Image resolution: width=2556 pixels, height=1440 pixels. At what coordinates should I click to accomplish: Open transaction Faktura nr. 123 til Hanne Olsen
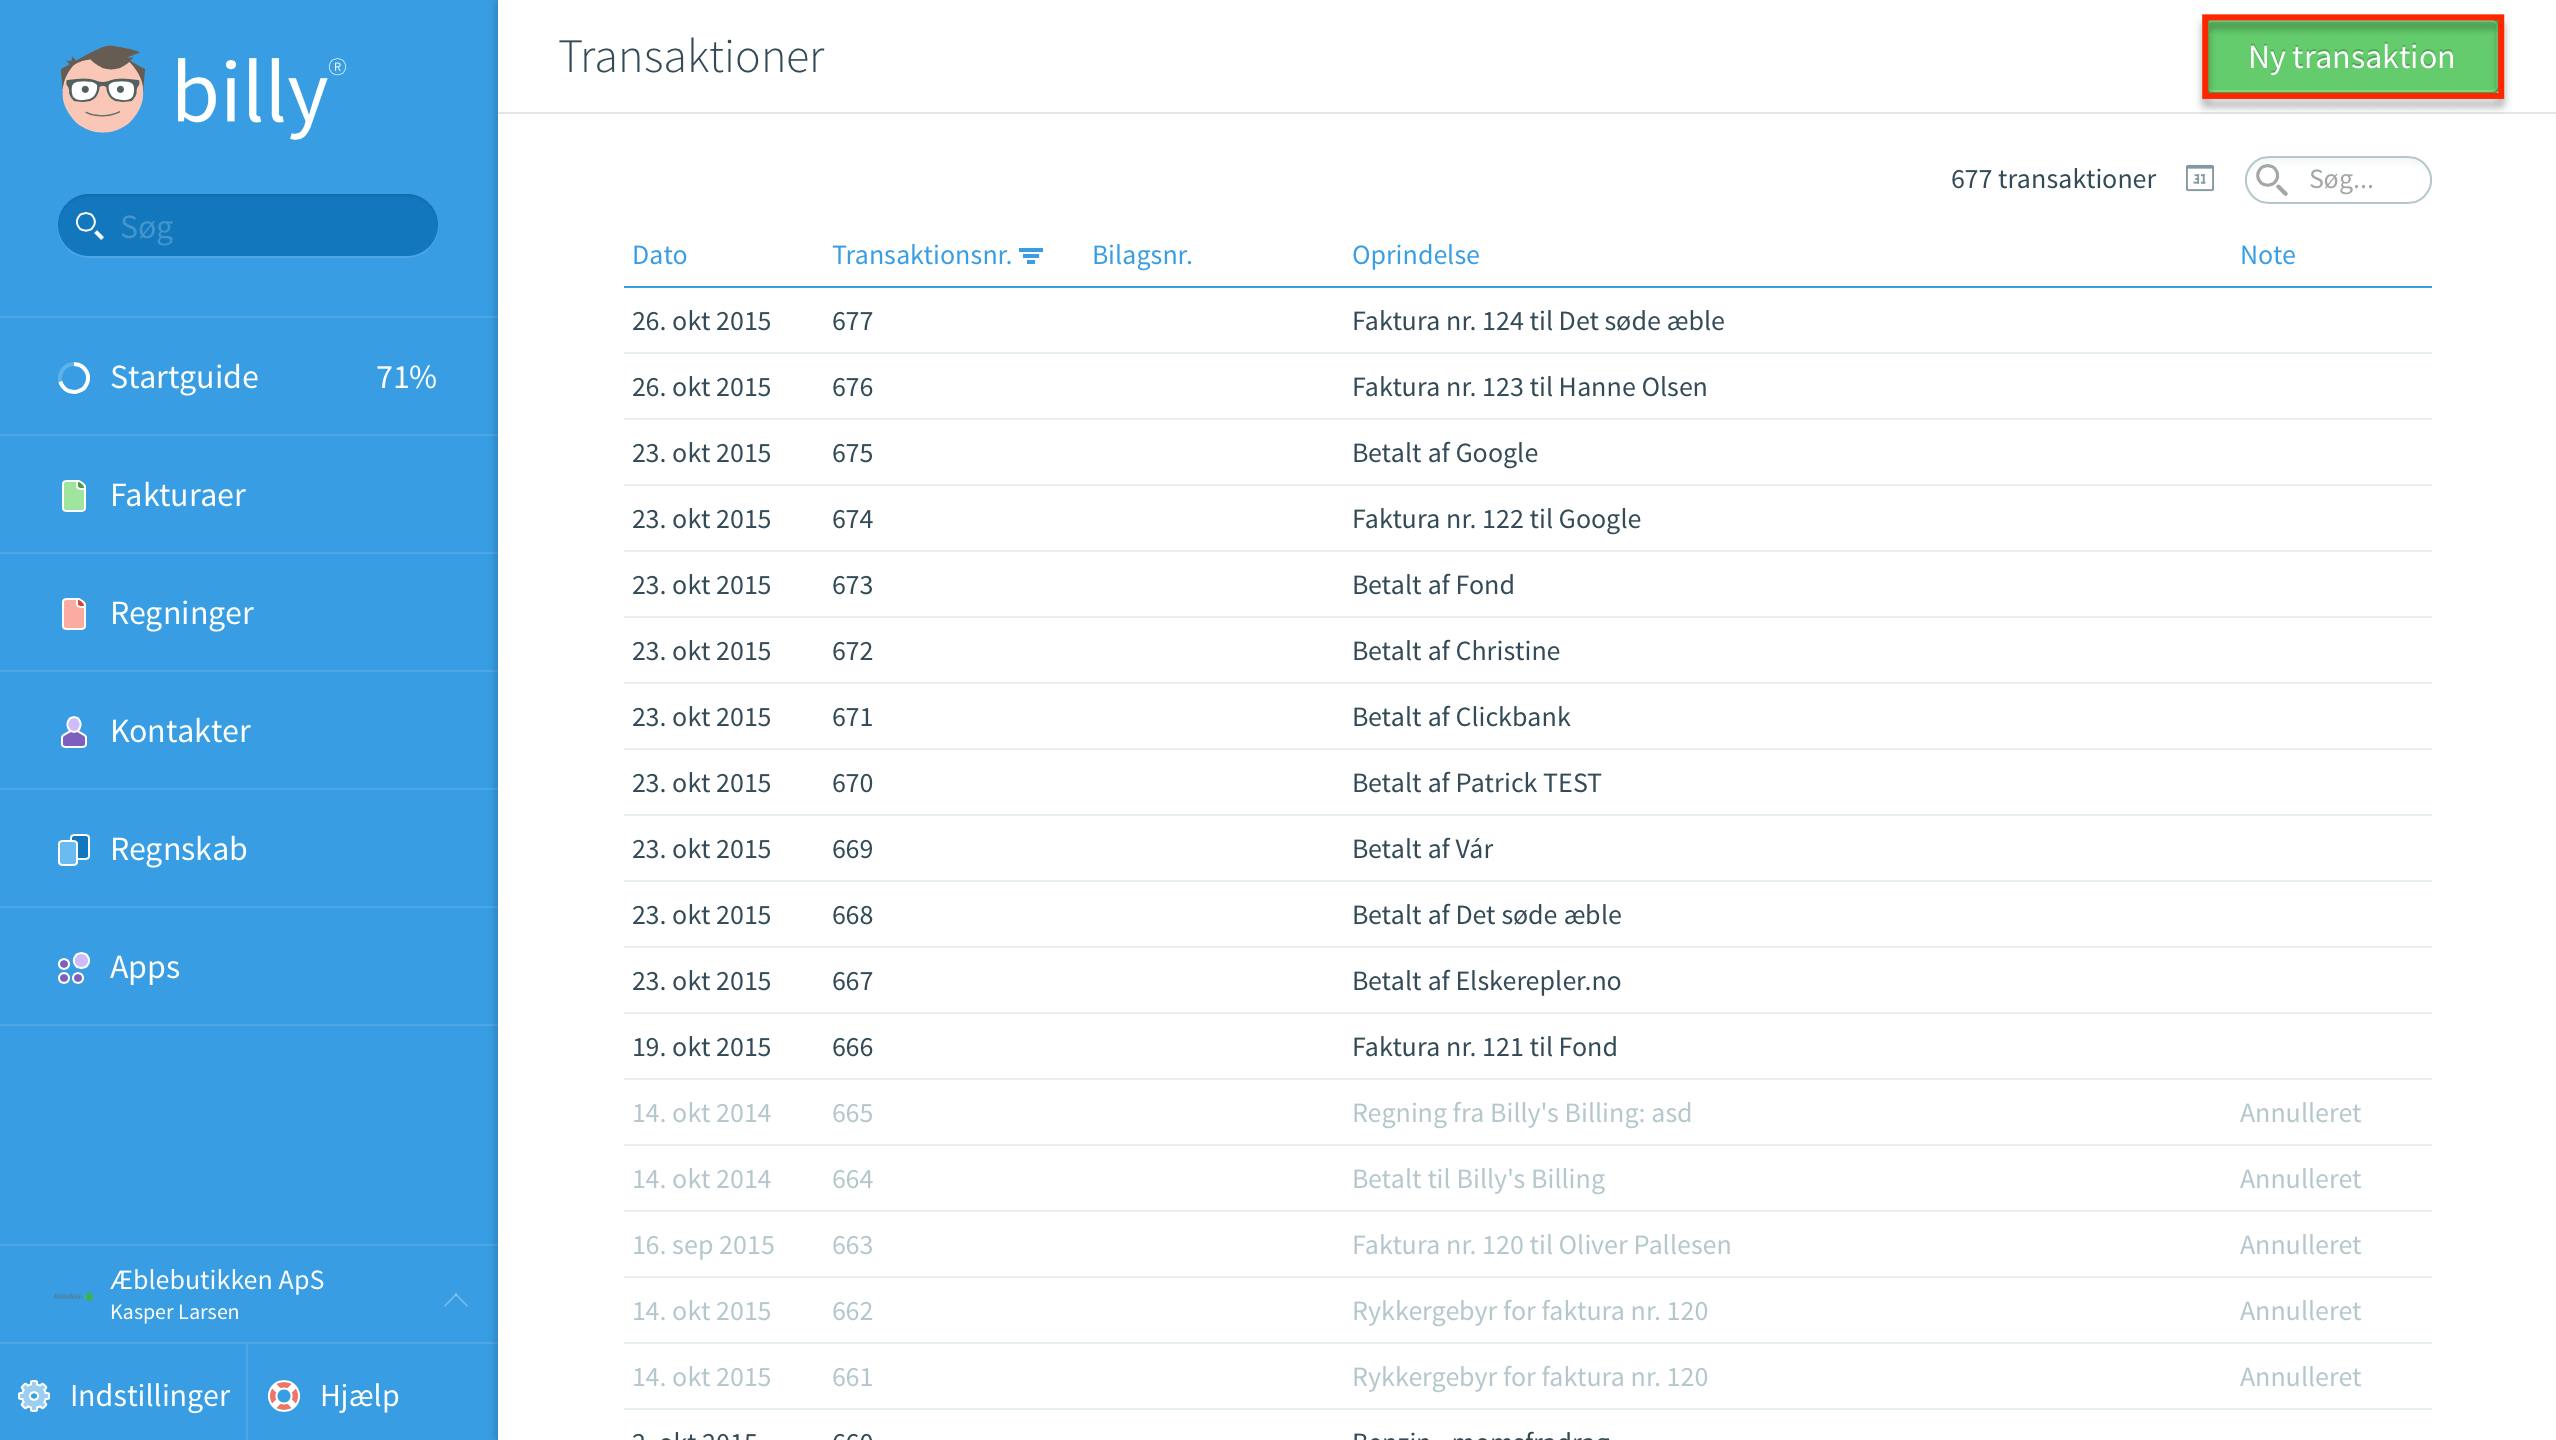[x=1528, y=387]
